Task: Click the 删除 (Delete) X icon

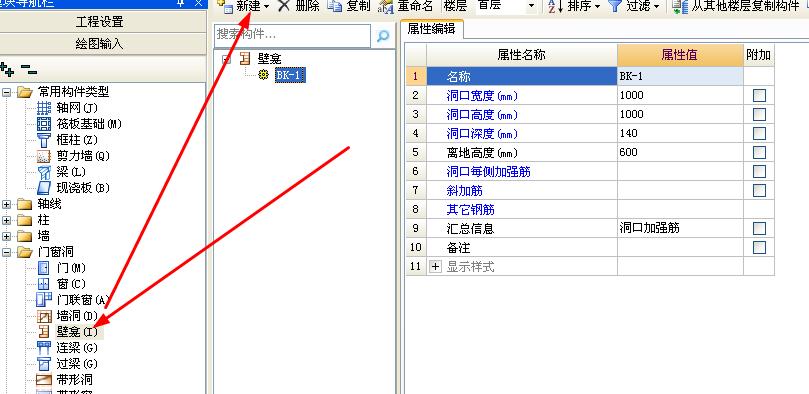Action: pos(284,6)
